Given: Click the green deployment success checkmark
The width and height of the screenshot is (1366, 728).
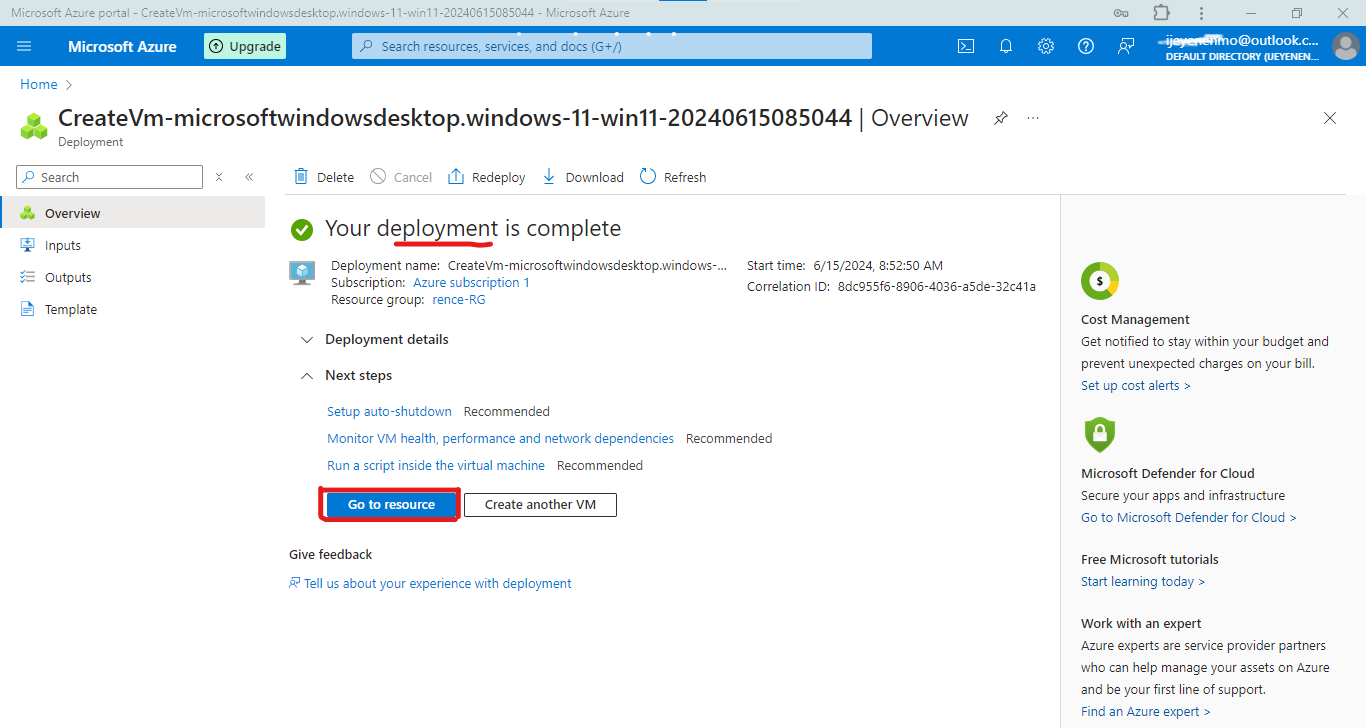Looking at the screenshot, I should pyautogui.click(x=301, y=230).
